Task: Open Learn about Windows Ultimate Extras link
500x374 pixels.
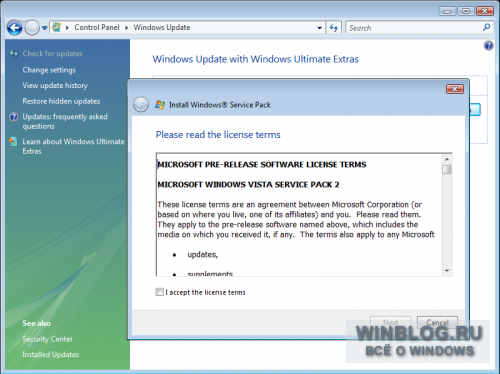Action: coord(73,146)
